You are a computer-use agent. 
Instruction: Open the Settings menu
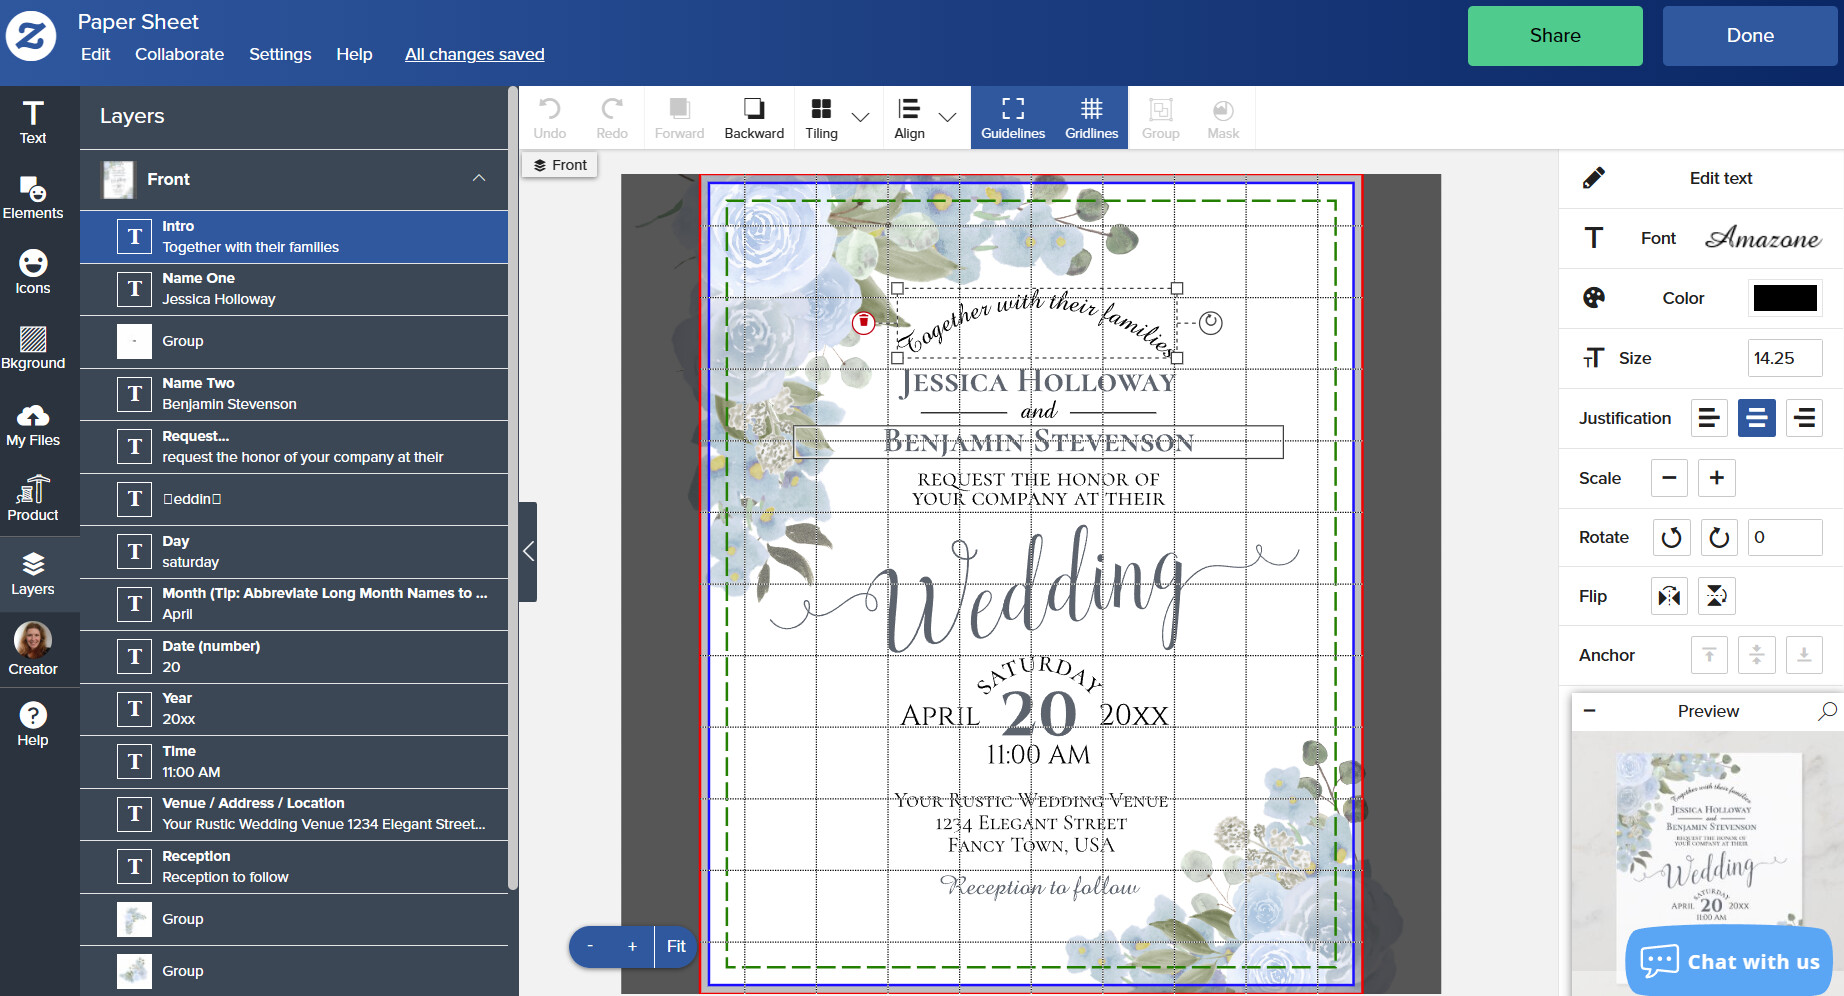280,54
